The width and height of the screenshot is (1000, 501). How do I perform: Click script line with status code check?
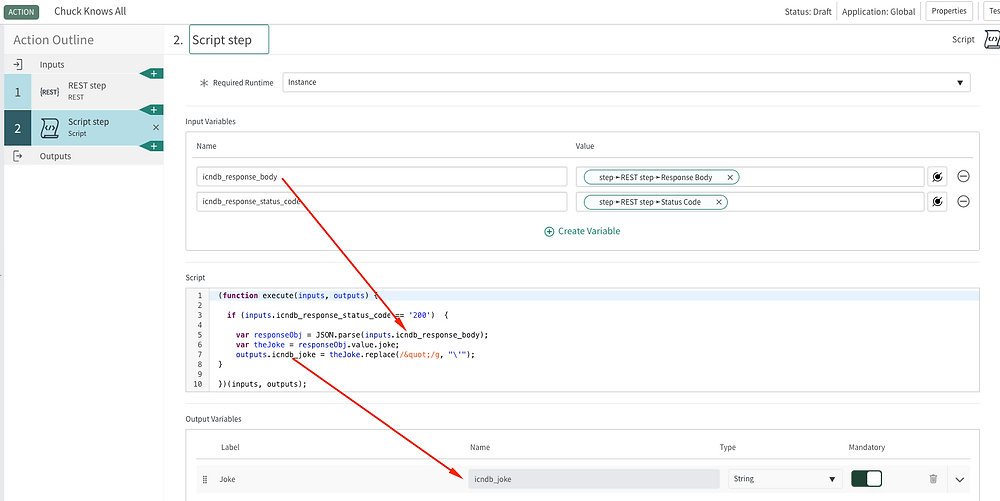(x=338, y=315)
